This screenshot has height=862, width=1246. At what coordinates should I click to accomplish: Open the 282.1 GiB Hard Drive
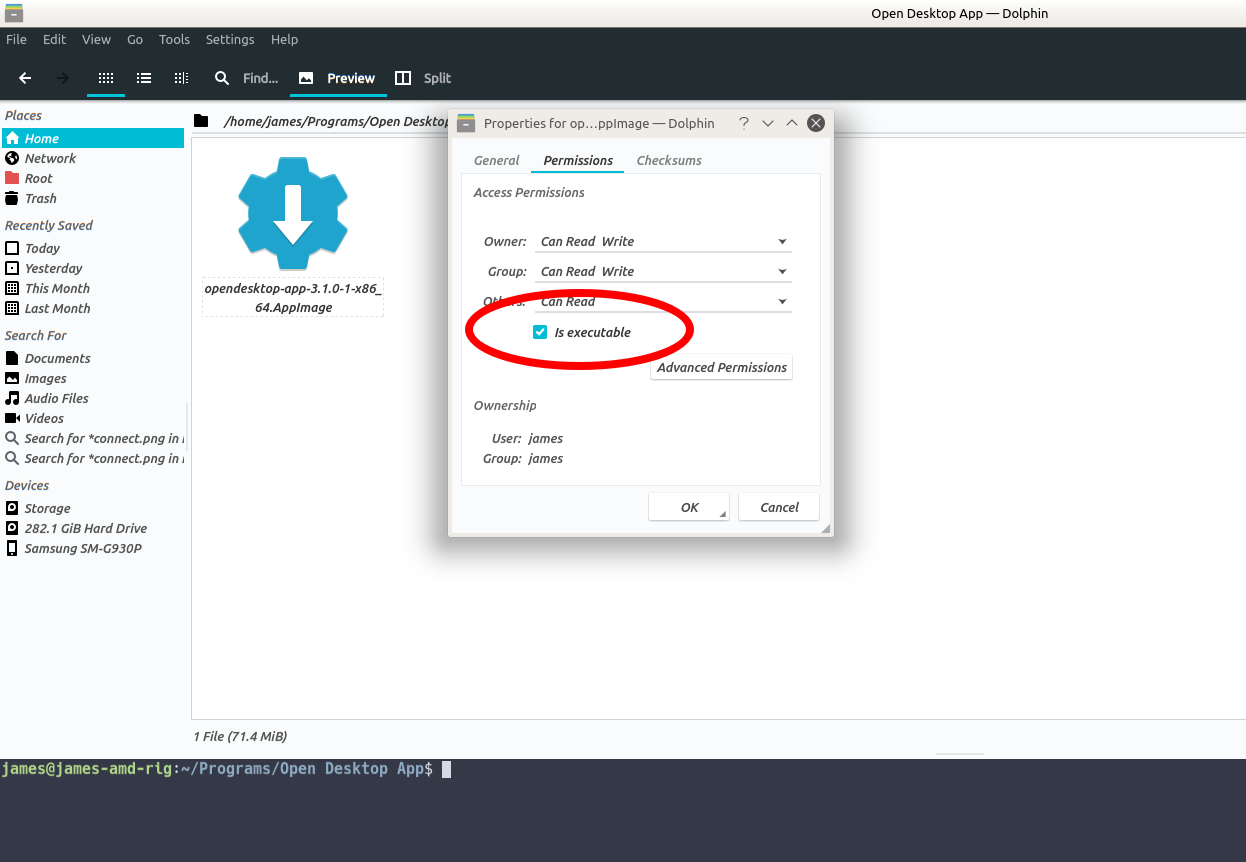(x=93, y=528)
